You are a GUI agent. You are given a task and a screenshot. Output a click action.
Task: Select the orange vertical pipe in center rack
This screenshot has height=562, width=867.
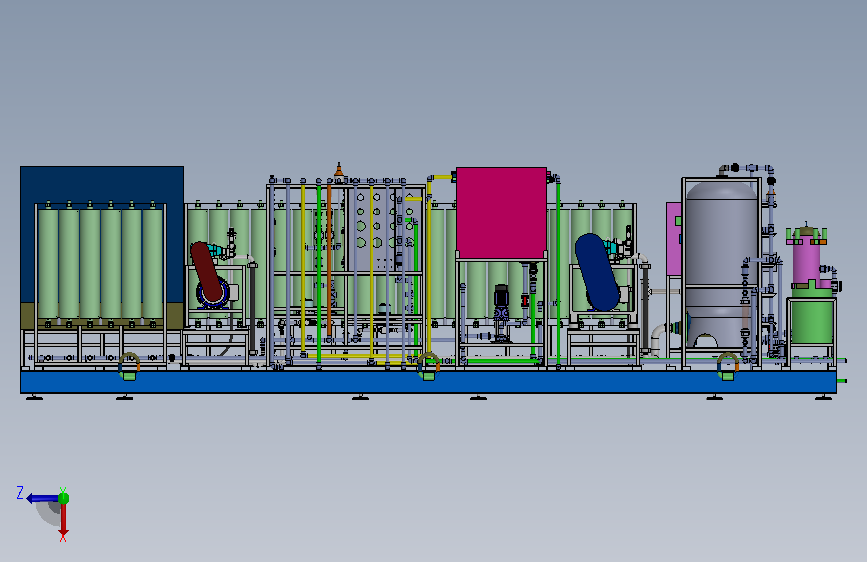click(x=329, y=260)
